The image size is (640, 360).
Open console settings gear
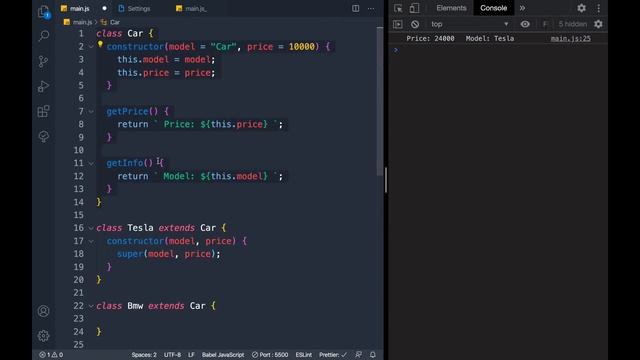[x=598, y=24]
